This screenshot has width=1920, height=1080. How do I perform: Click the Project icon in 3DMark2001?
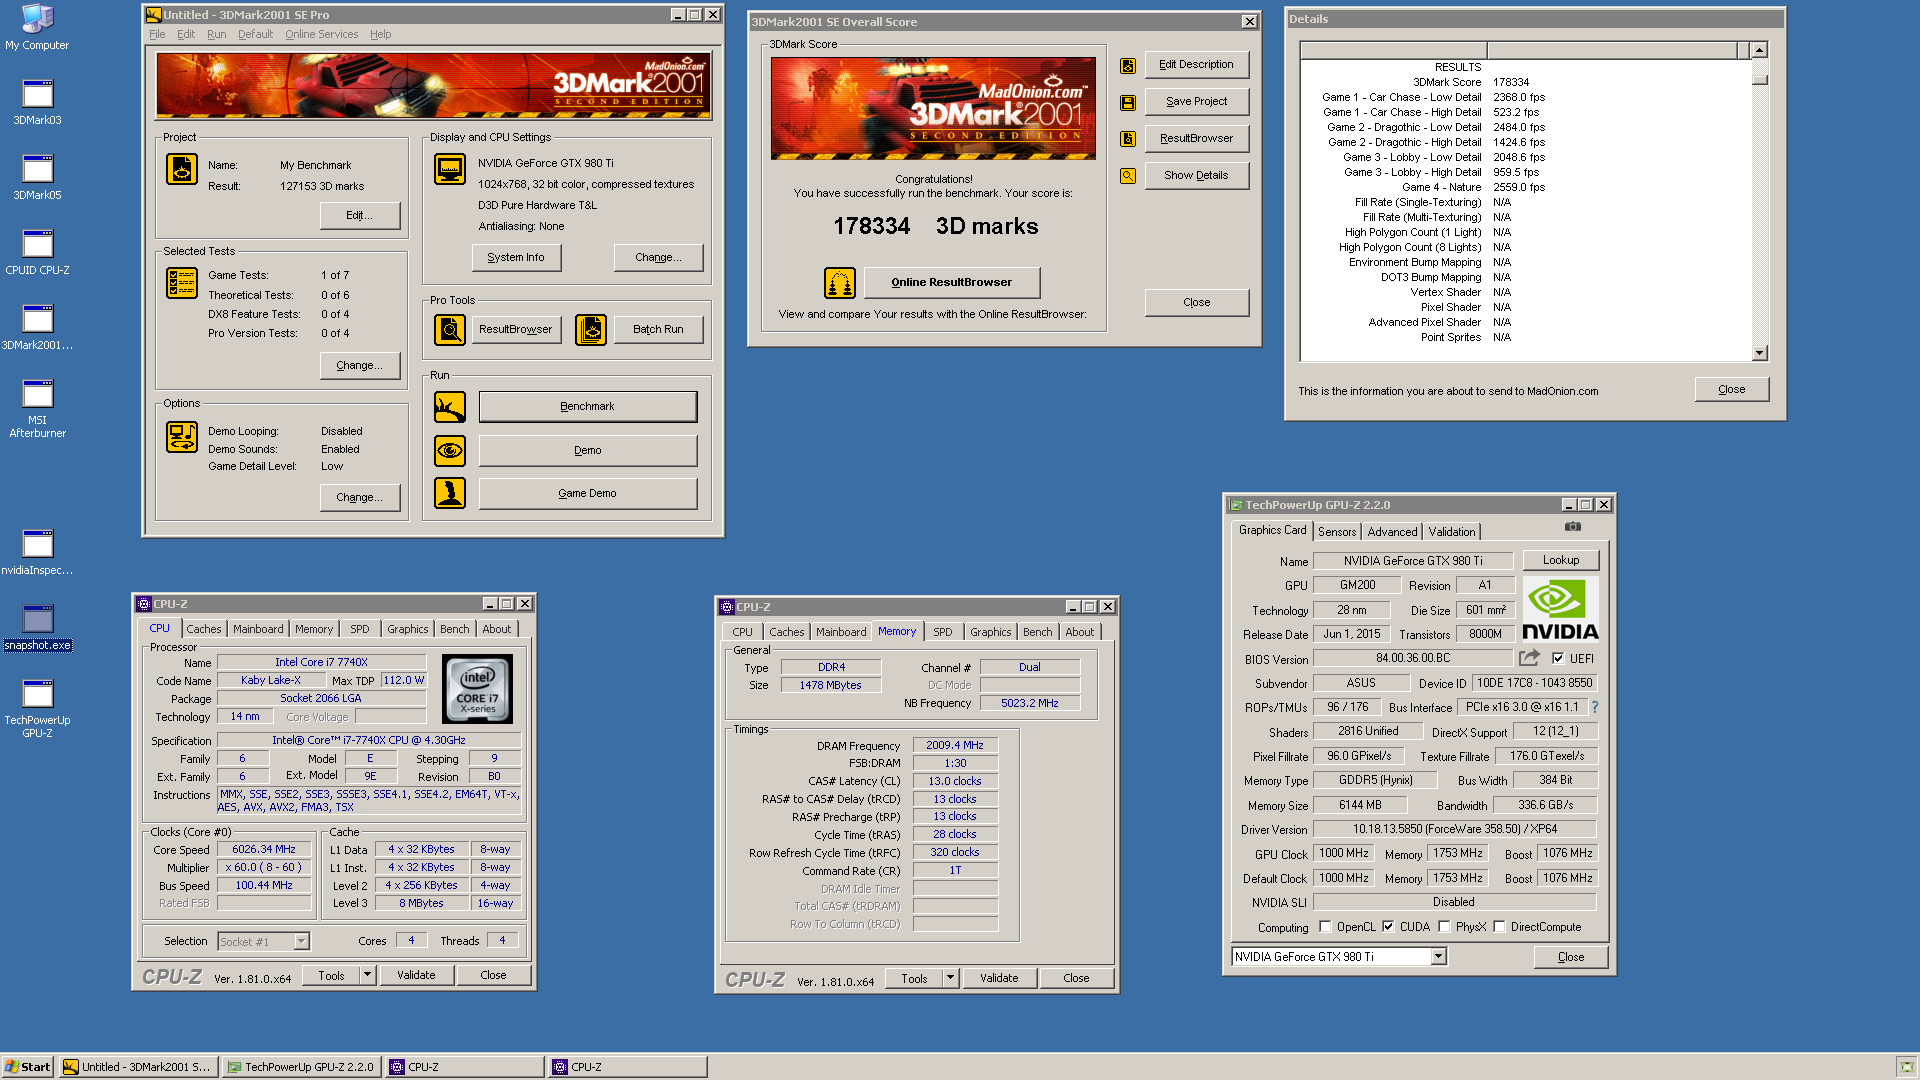(182, 169)
